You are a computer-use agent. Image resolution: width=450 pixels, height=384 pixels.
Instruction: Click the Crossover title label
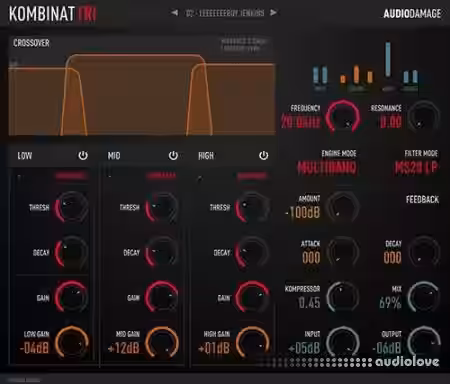click(x=31, y=43)
